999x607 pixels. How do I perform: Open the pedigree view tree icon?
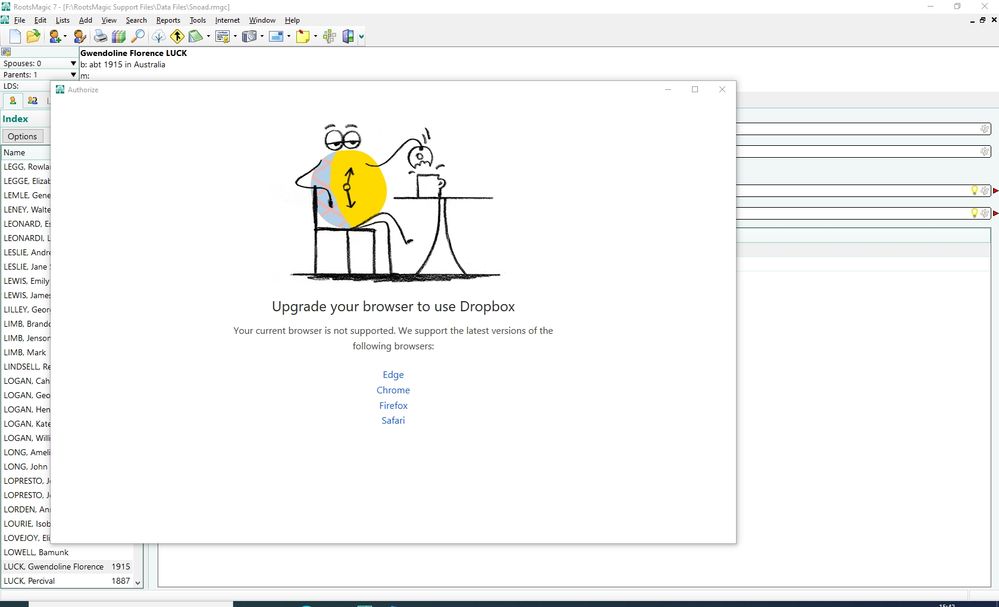(160, 36)
